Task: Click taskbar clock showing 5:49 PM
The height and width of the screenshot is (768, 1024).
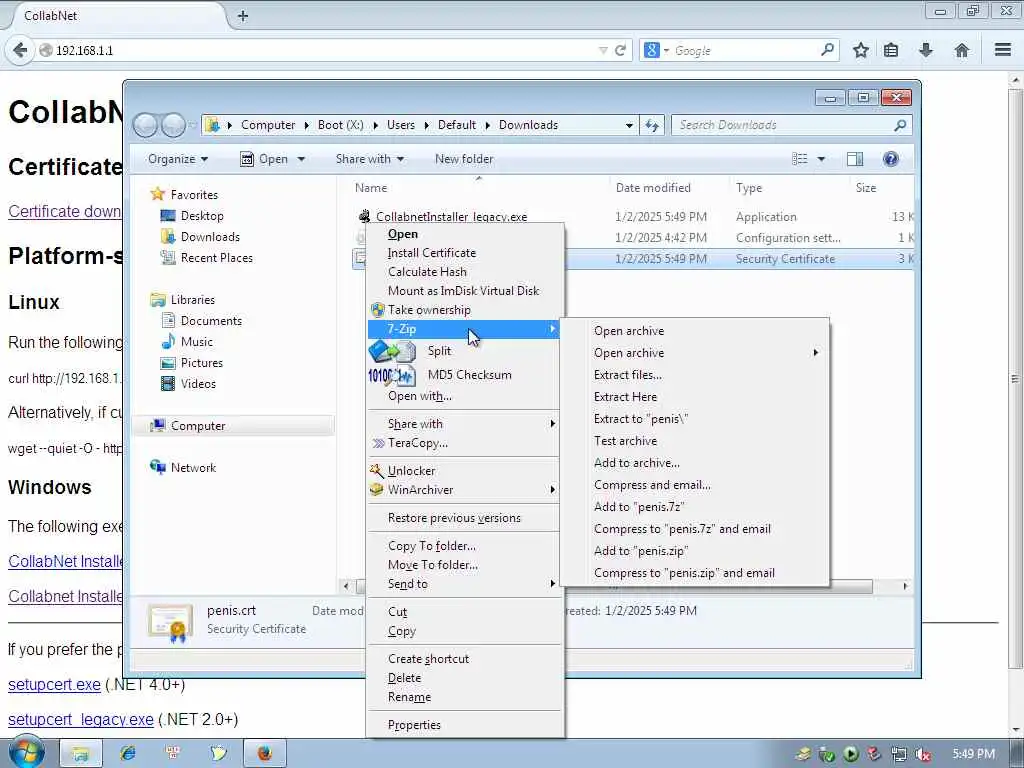Action: [973, 754]
